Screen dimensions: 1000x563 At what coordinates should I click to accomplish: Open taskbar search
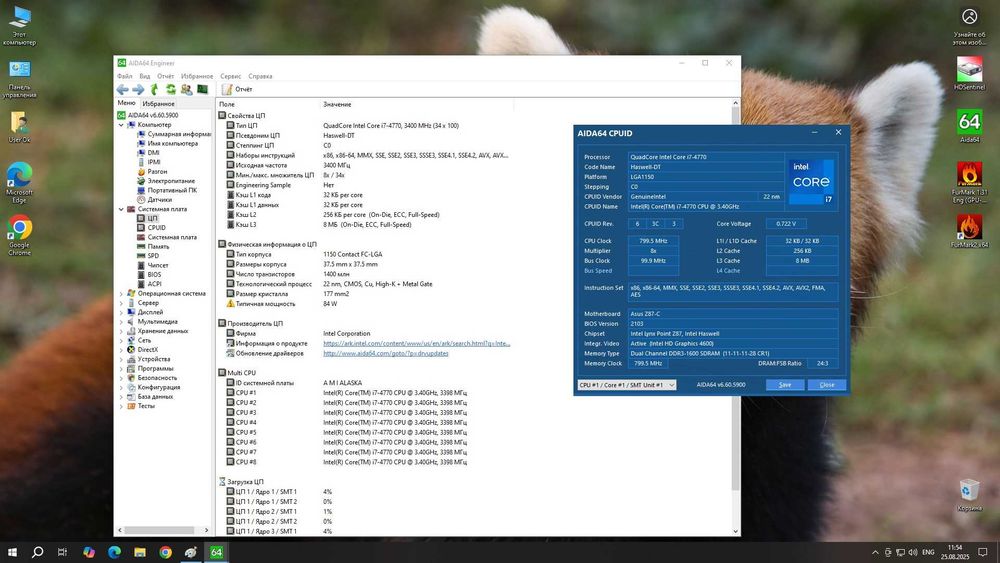38,552
